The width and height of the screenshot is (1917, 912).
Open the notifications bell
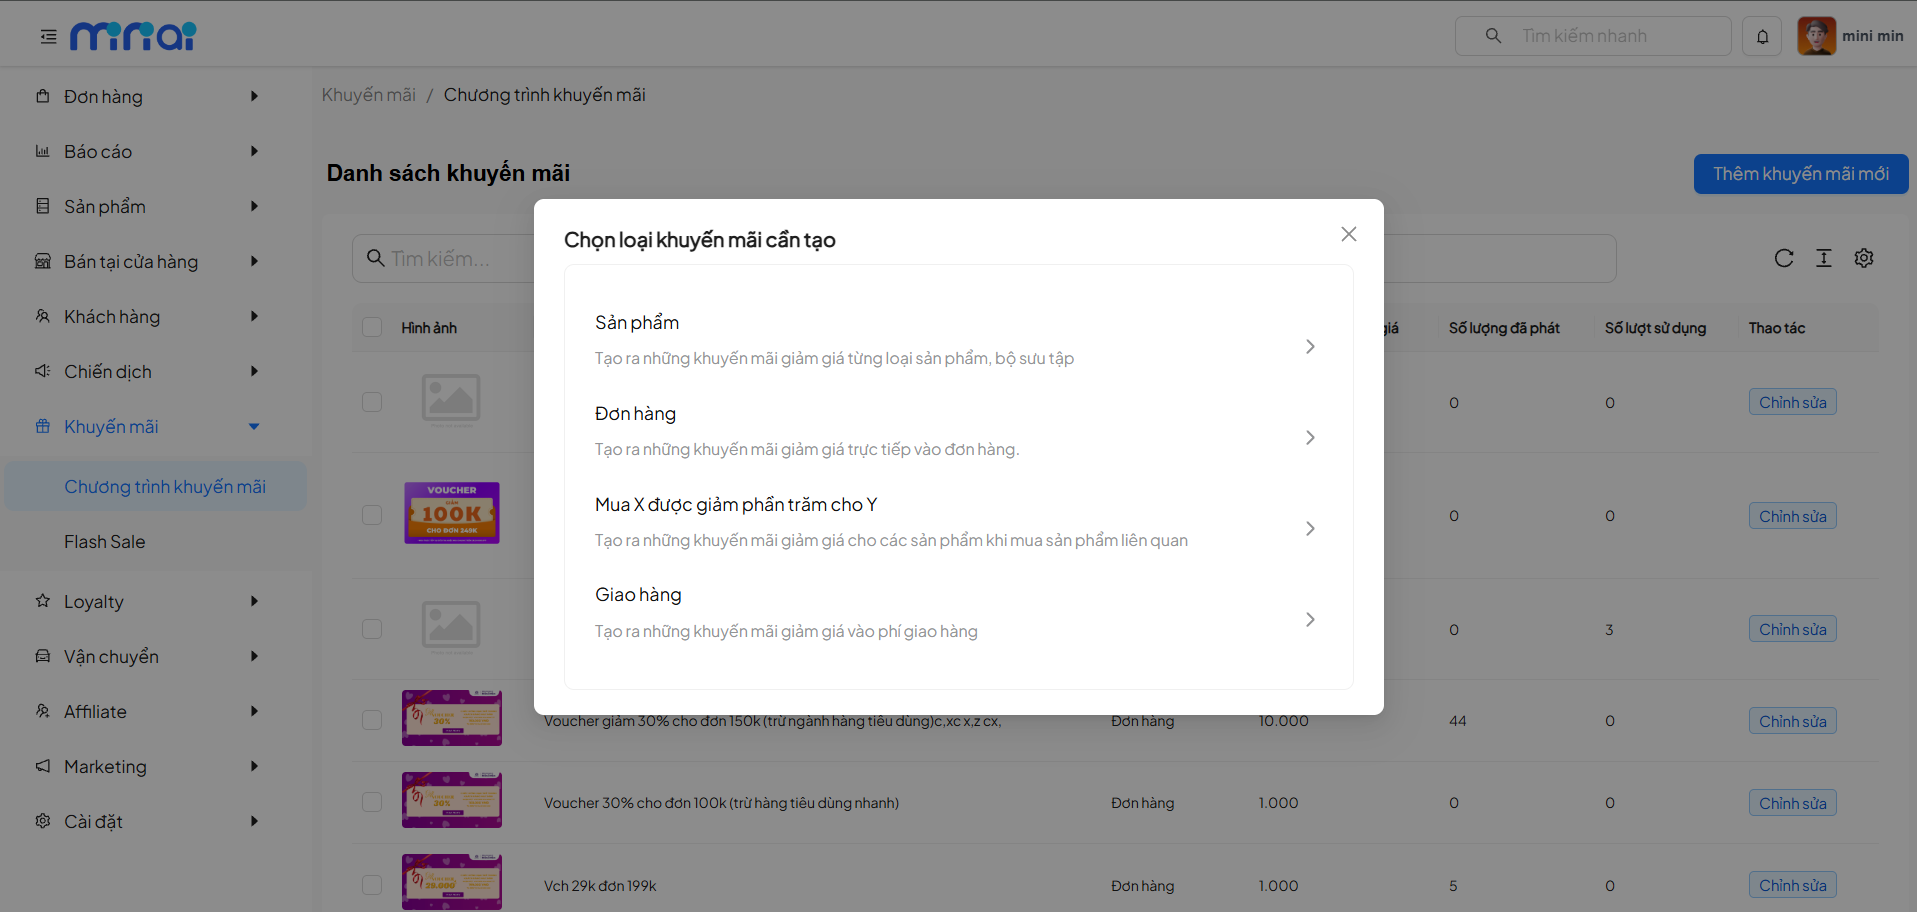[x=1762, y=37]
